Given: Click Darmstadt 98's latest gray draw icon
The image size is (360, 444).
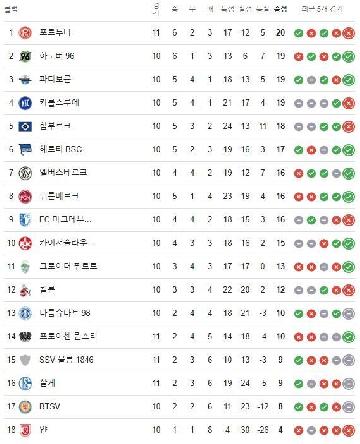Looking at the screenshot, I should click(x=349, y=313).
